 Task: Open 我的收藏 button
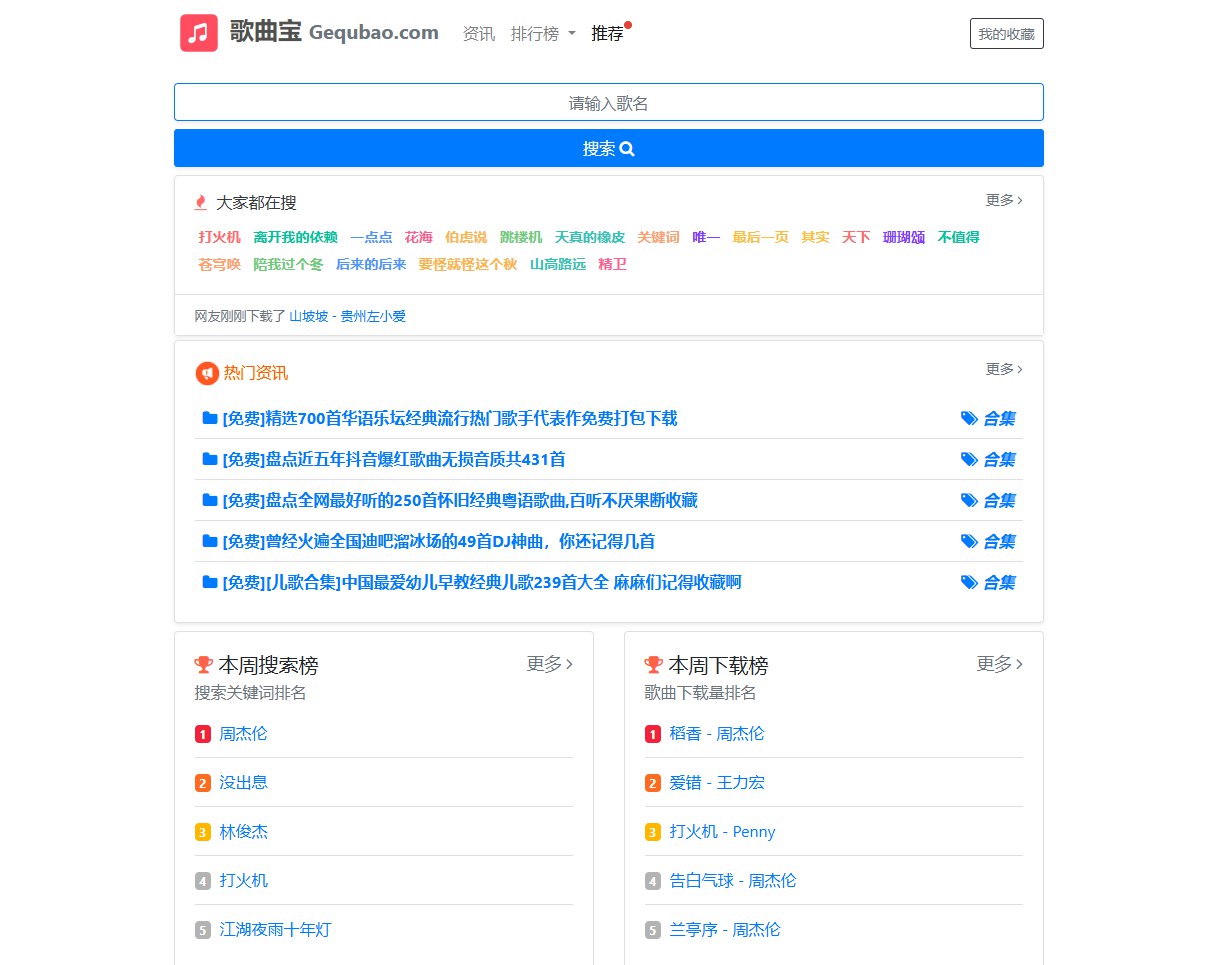click(1006, 33)
